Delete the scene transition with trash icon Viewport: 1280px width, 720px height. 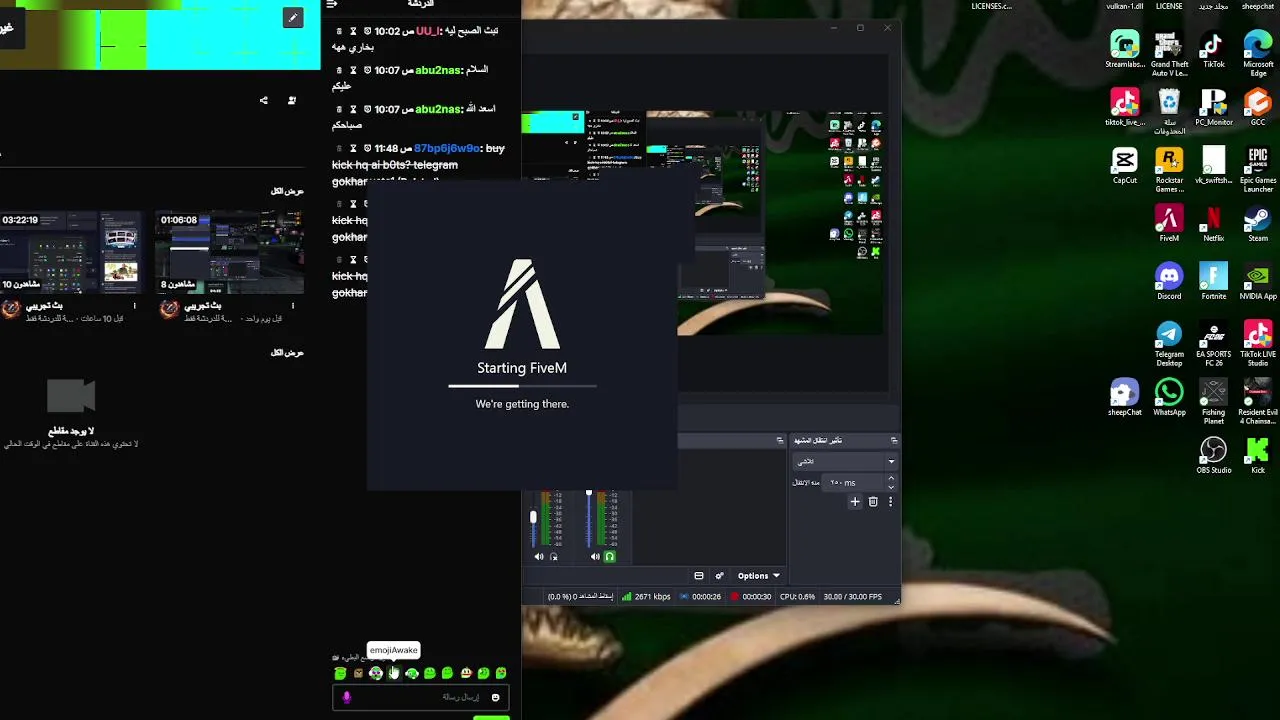[873, 502]
